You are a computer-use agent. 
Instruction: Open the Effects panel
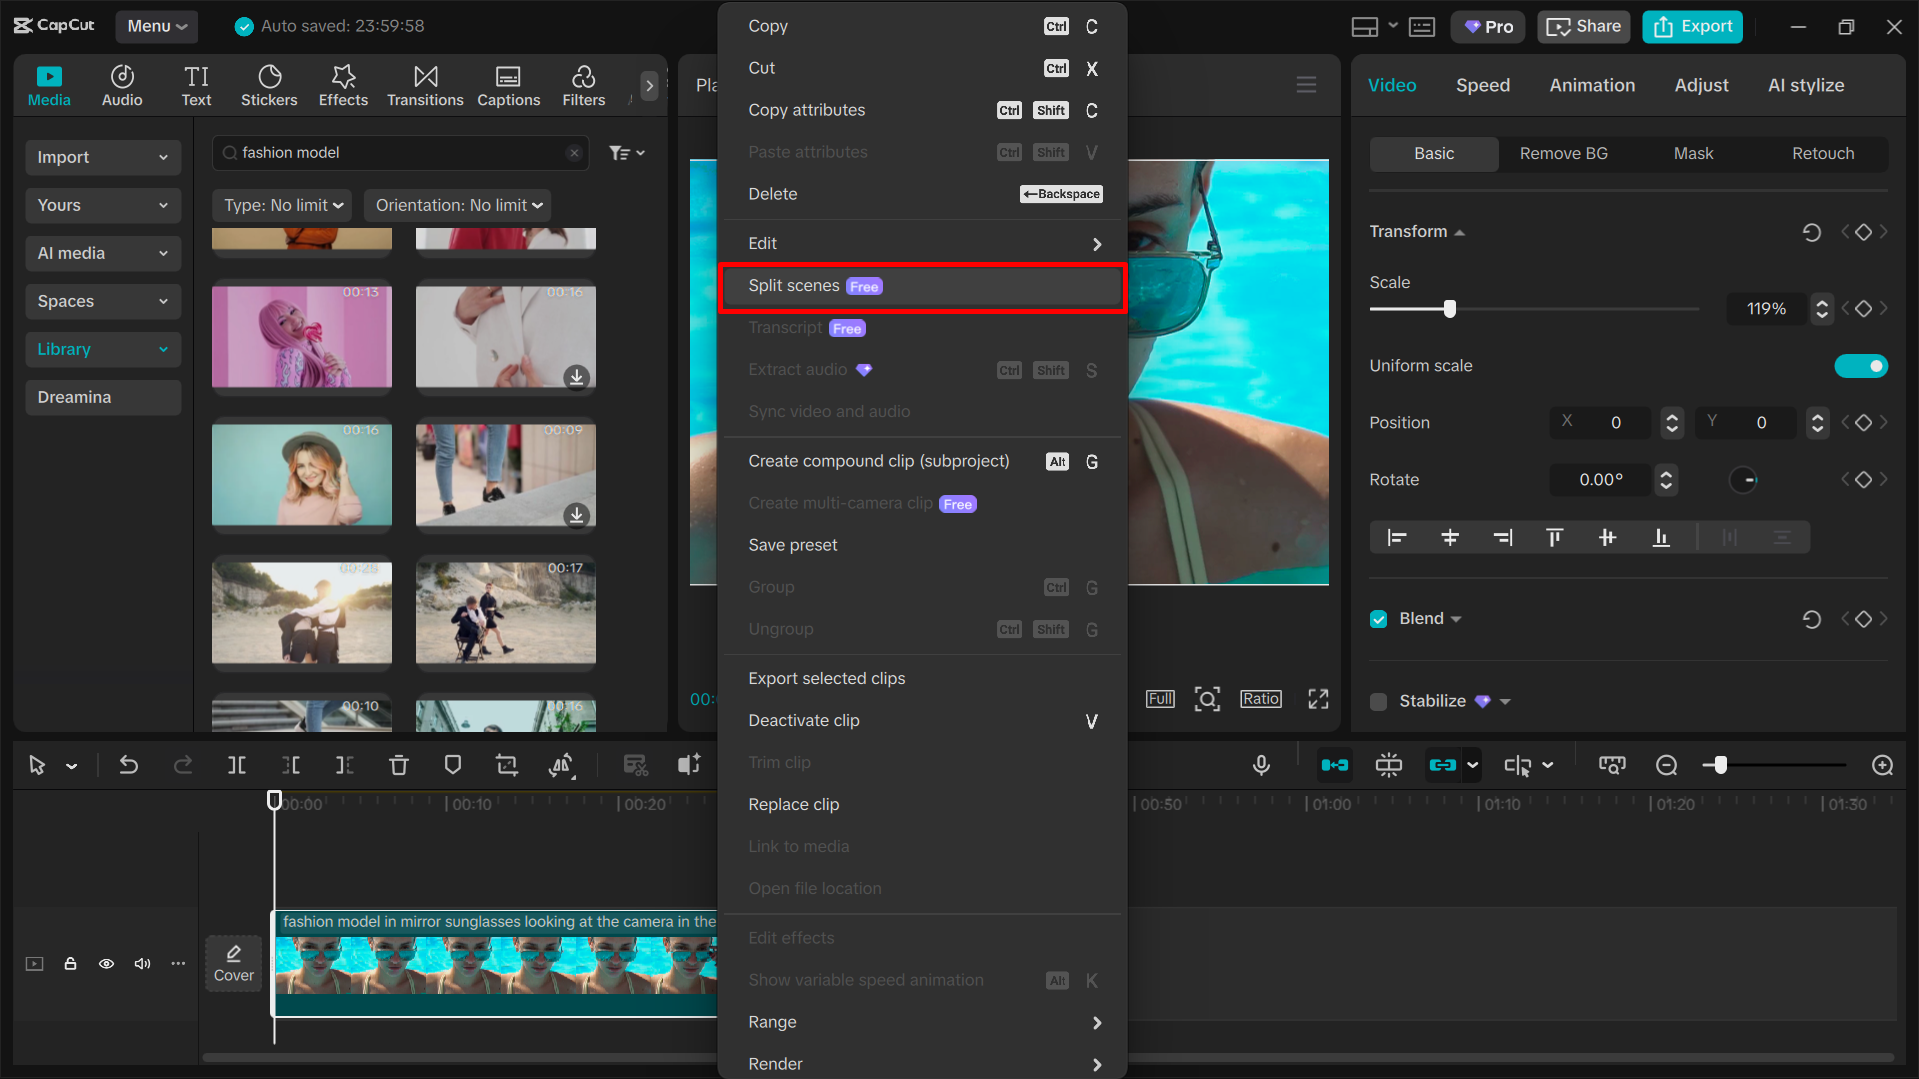coord(343,85)
